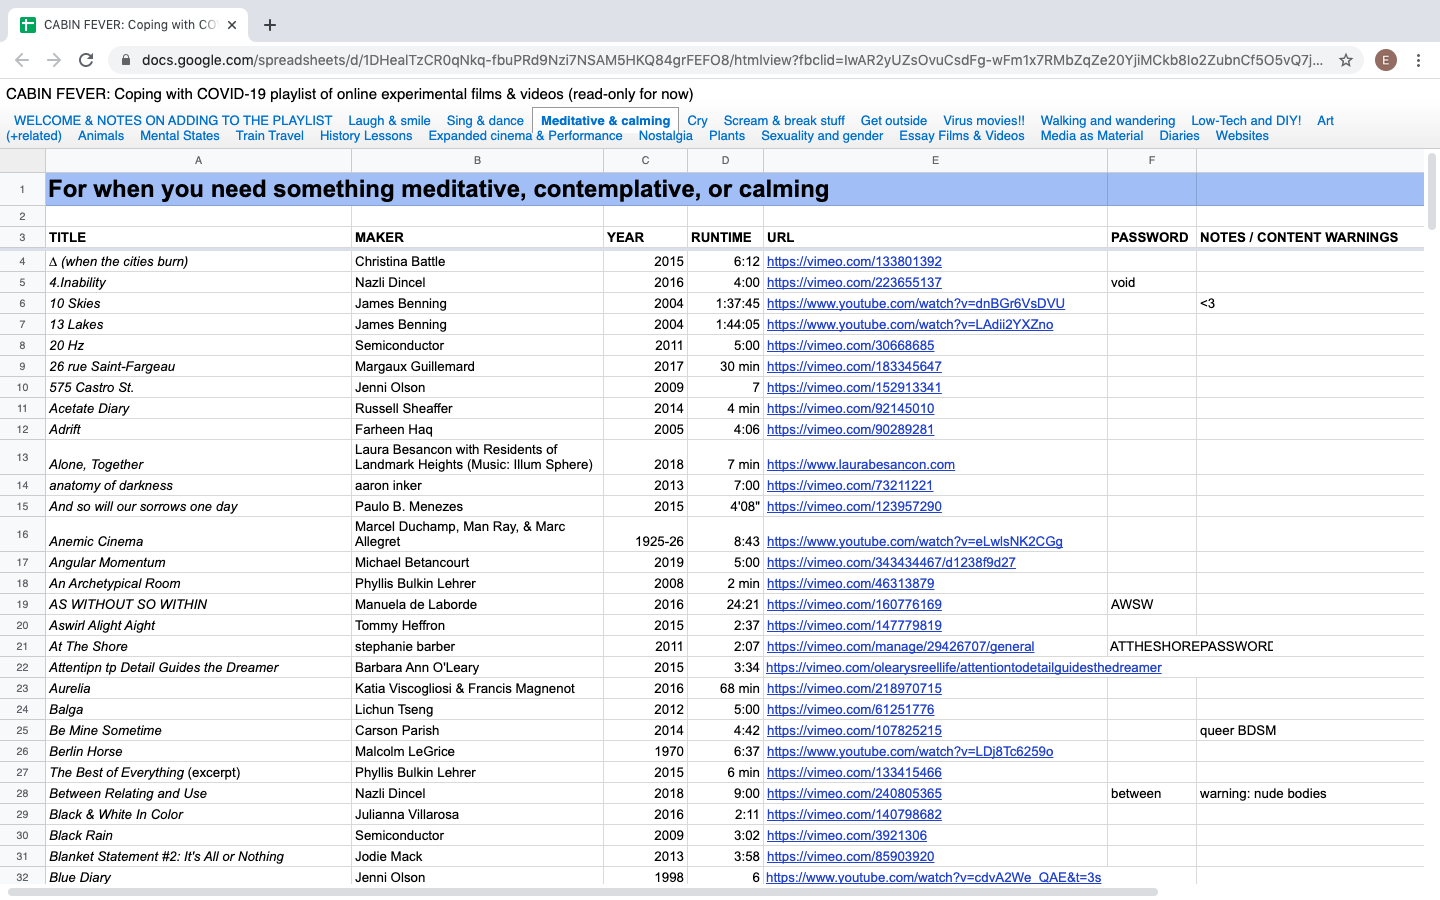
Task: Click the vertical scrollbar on right
Action: coord(1432,192)
